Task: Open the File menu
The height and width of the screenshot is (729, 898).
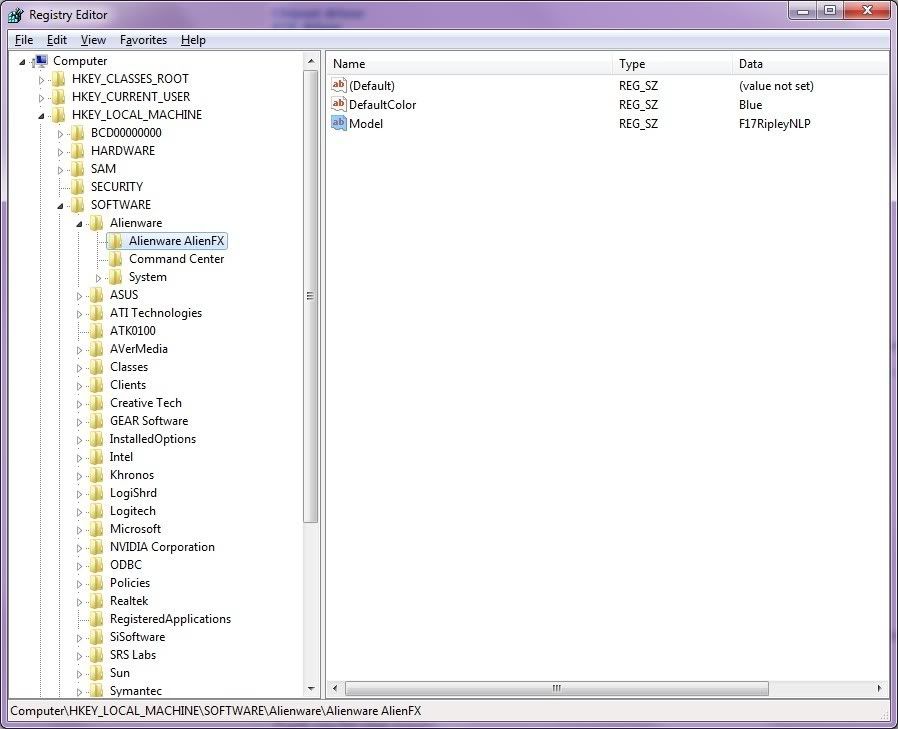Action: click(x=23, y=40)
